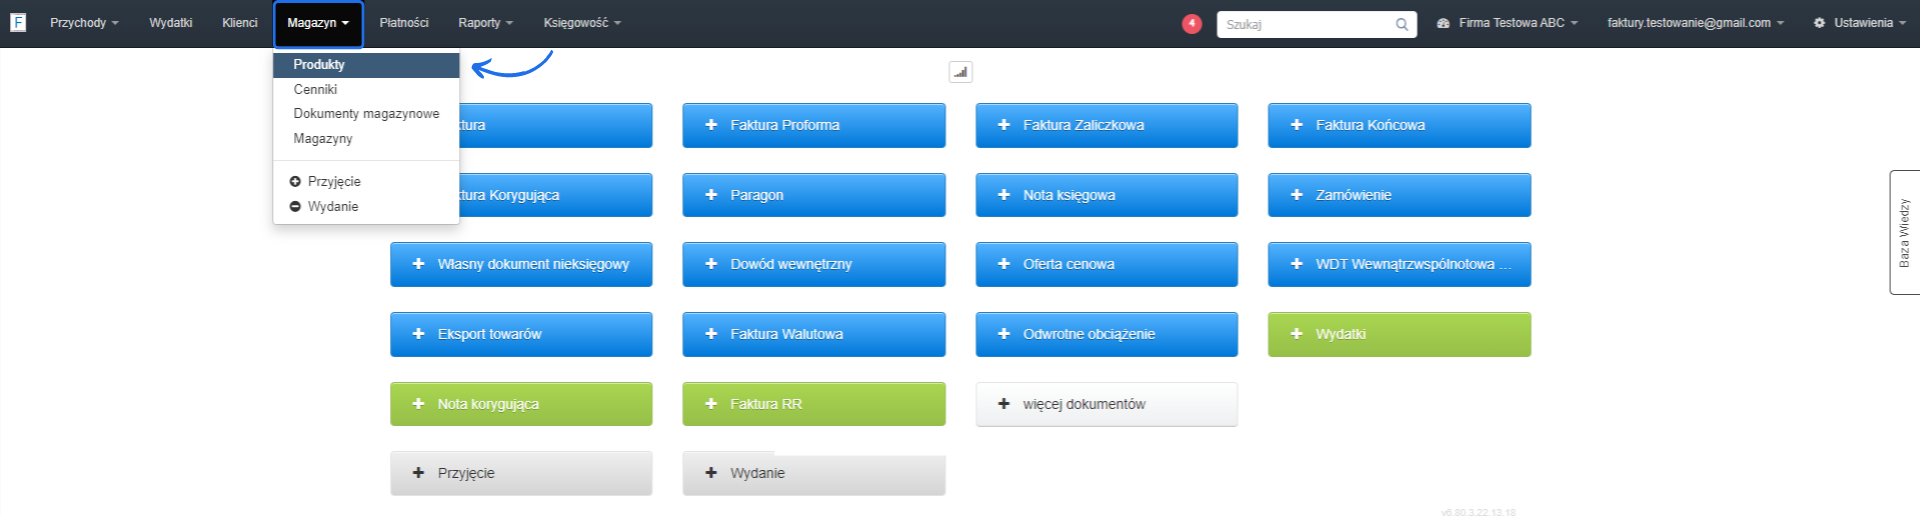The width and height of the screenshot is (1920, 516).
Task: Collapse the Magazyn dropdown menu
Action: coord(318,24)
